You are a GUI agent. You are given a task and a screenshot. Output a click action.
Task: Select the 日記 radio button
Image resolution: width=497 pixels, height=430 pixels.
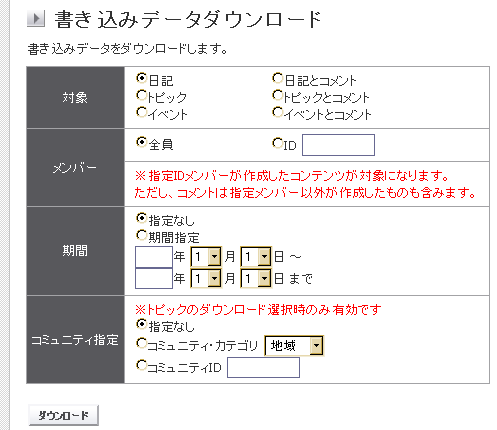pos(141,78)
